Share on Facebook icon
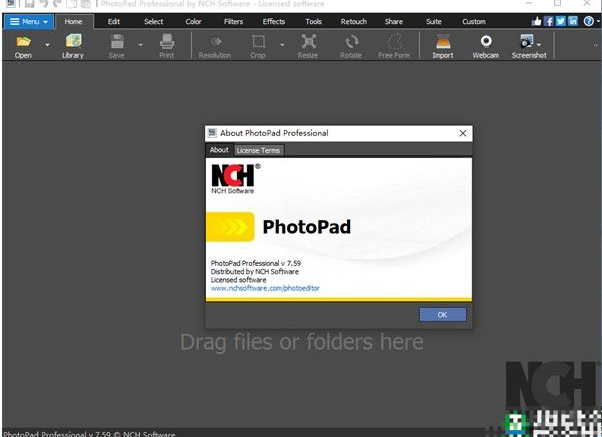The height and width of the screenshot is (437, 602). click(549, 22)
